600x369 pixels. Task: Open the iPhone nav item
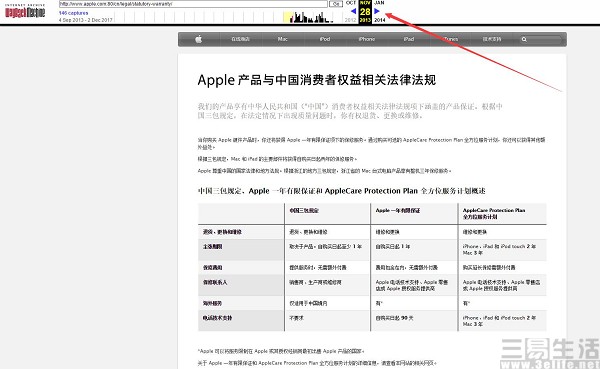coord(367,39)
